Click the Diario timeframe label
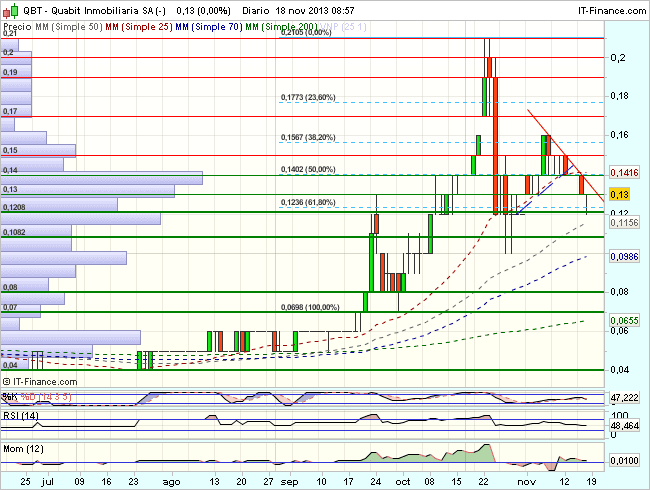Screen dimensions: 650x490 (256, 10)
